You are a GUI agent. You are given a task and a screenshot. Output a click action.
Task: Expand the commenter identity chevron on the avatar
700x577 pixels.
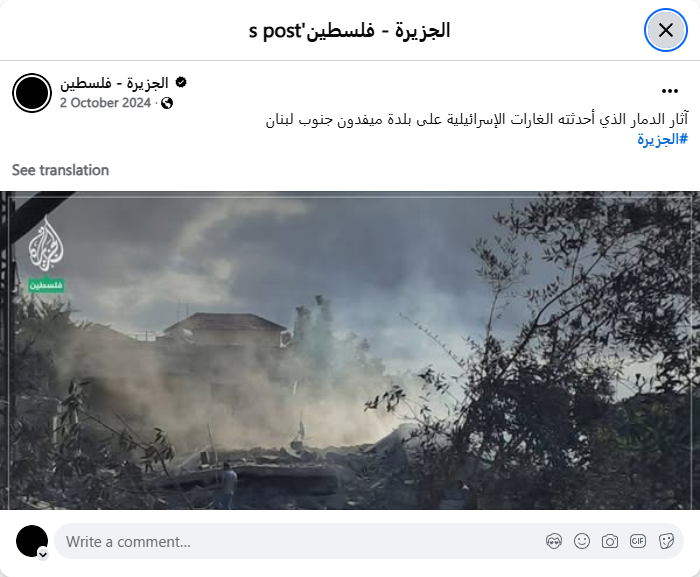43,555
